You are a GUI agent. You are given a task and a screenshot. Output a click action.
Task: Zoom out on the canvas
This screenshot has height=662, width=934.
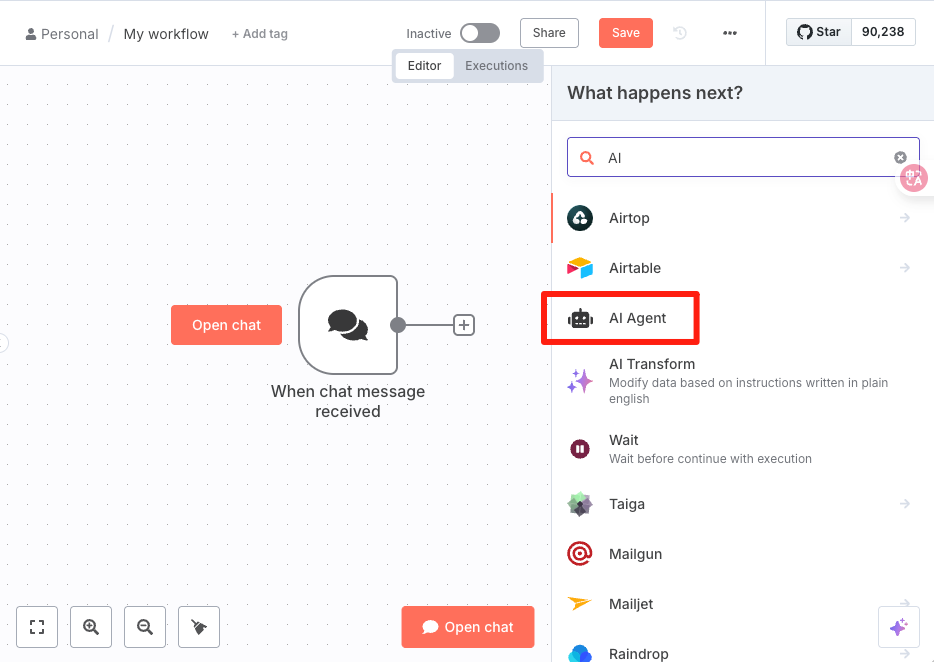tap(145, 627)
